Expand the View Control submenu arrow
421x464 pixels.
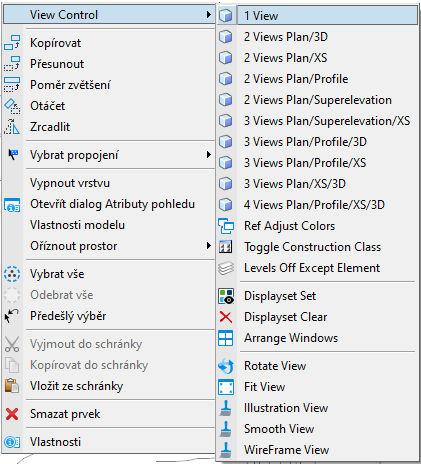[x=208, y=14]
